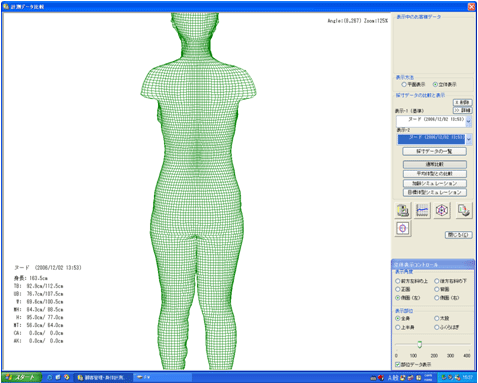Screen dimensions: 478x383
Task: Click the スタート start button
Action: click(22, 377)
